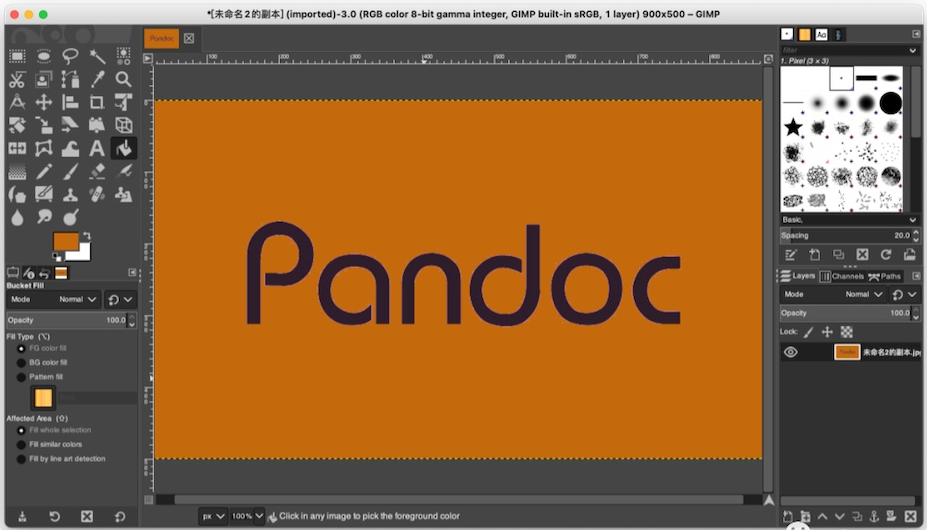Viewport: 927px width, 530px height.
Task: Open Basic brush tag dropdown
Action: point(848,219)
